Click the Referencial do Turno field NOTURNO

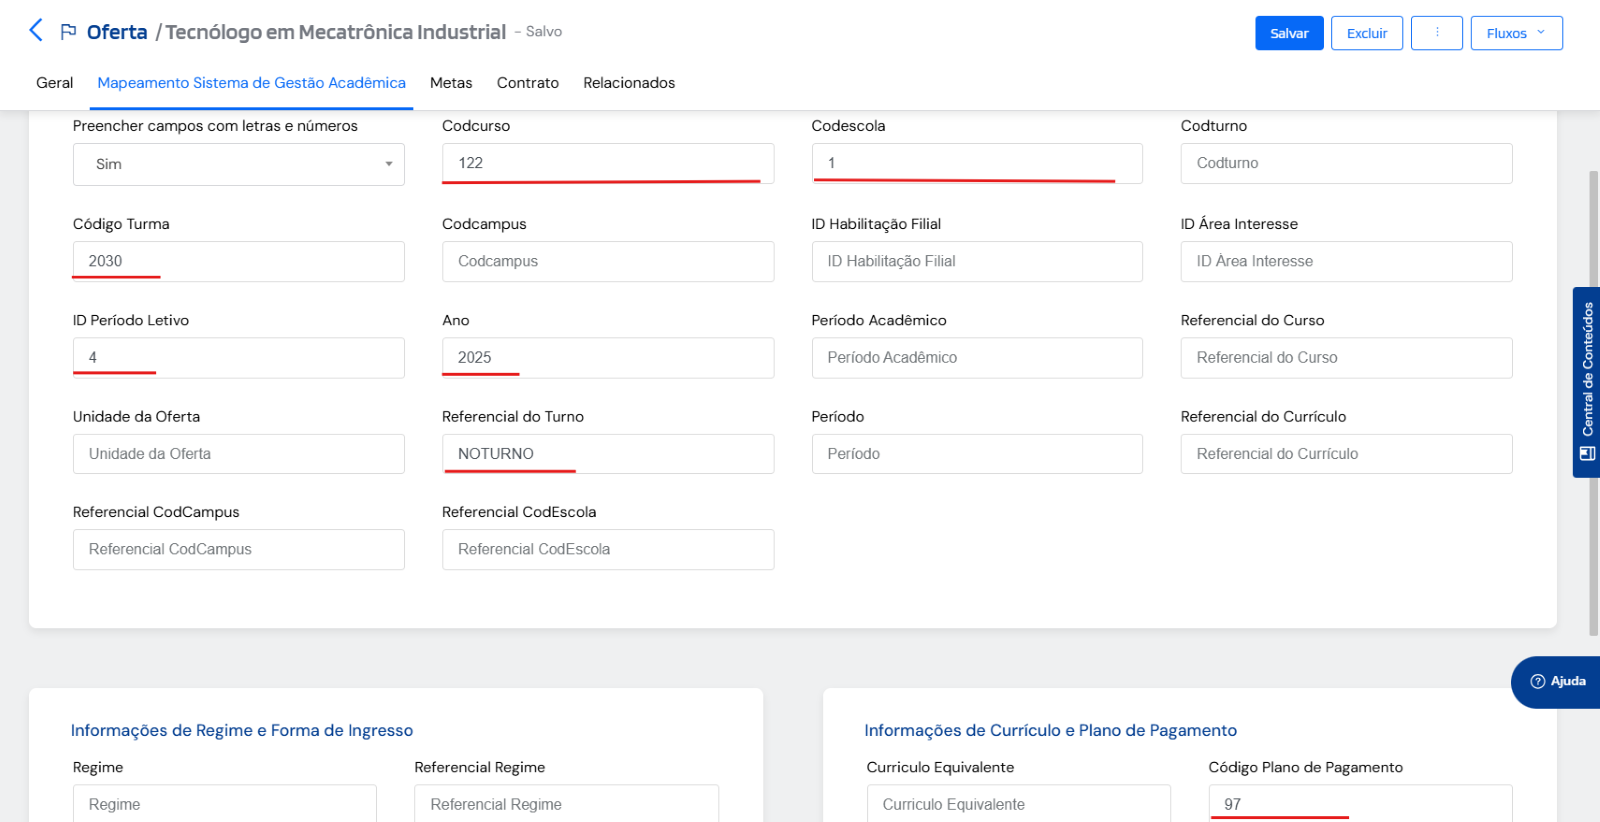pos(608,453)
